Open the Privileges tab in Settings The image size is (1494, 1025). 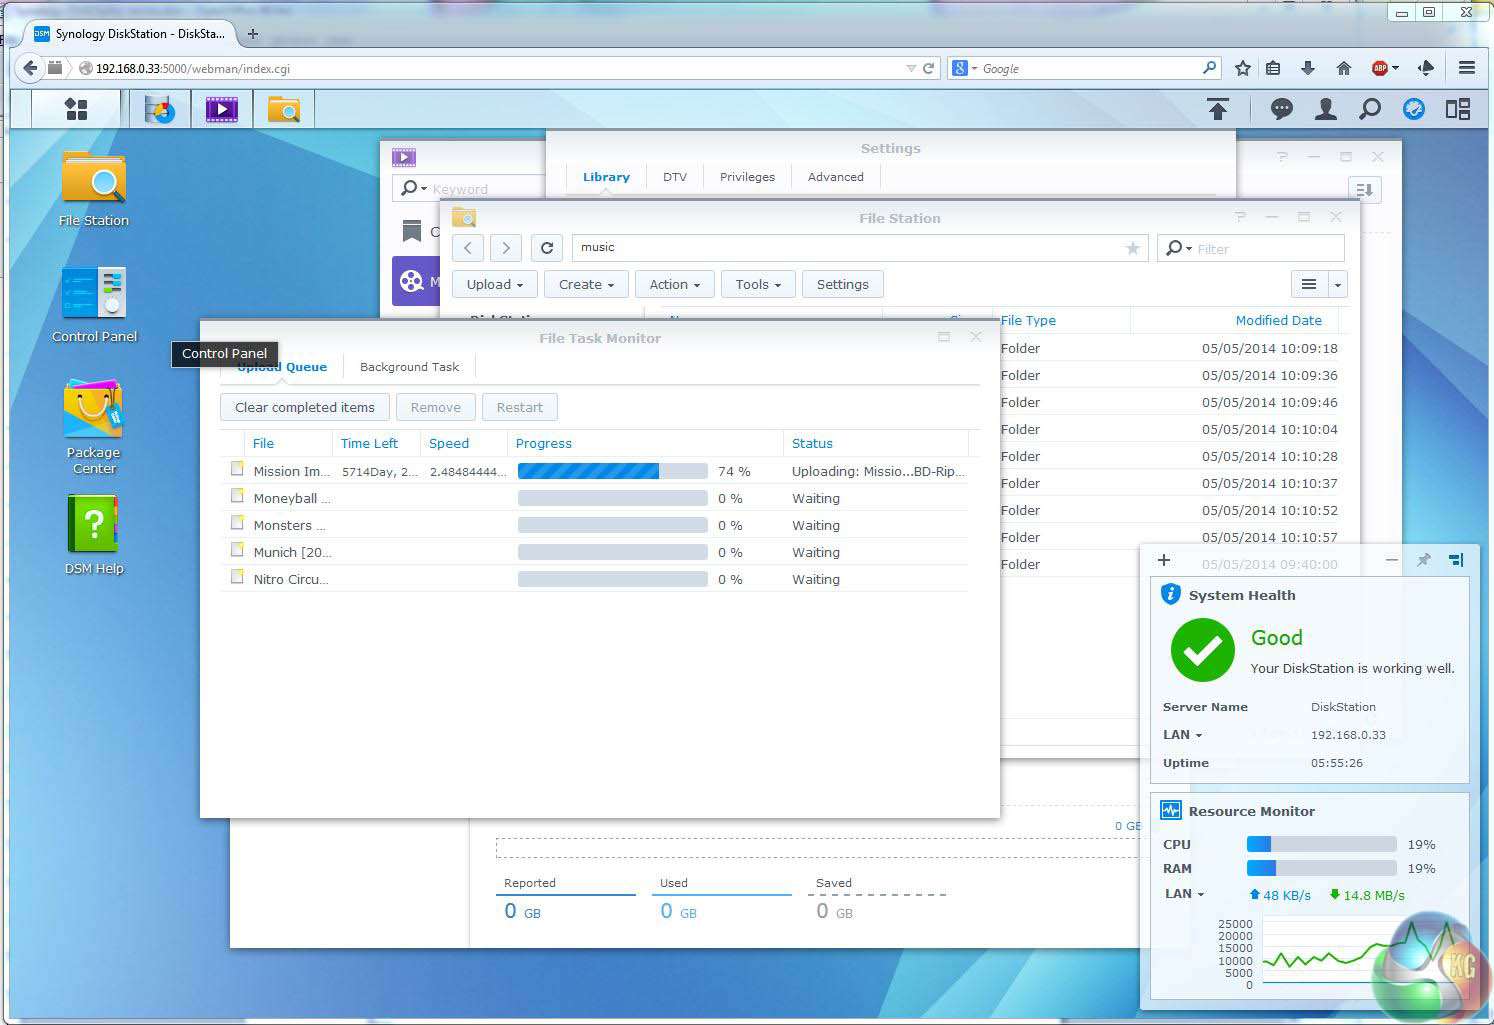(x=747, y=177)
